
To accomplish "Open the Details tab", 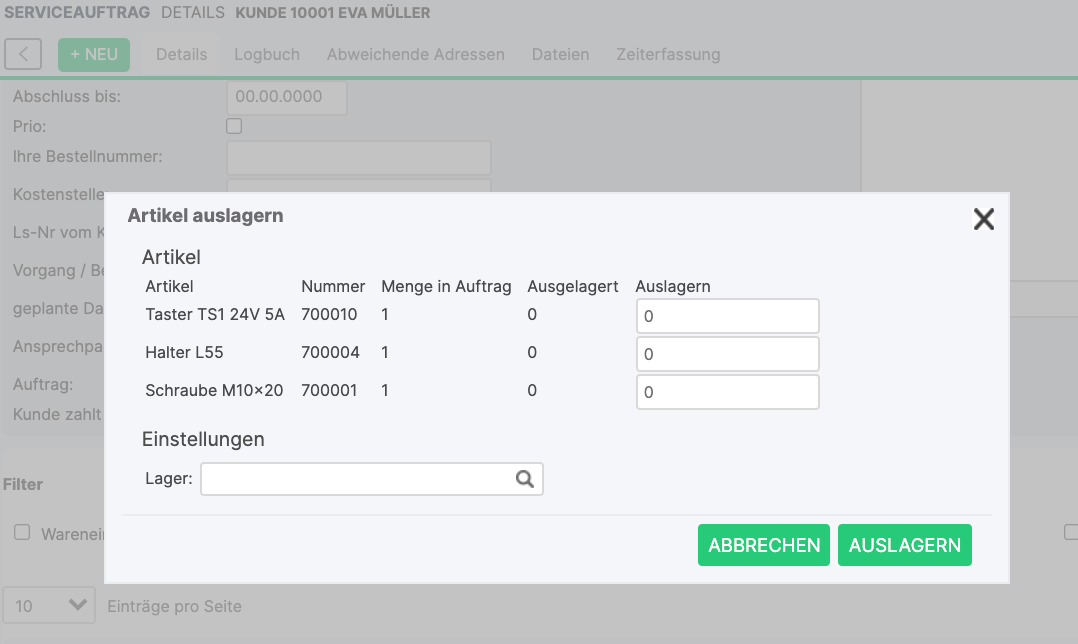I will (181, 54).
